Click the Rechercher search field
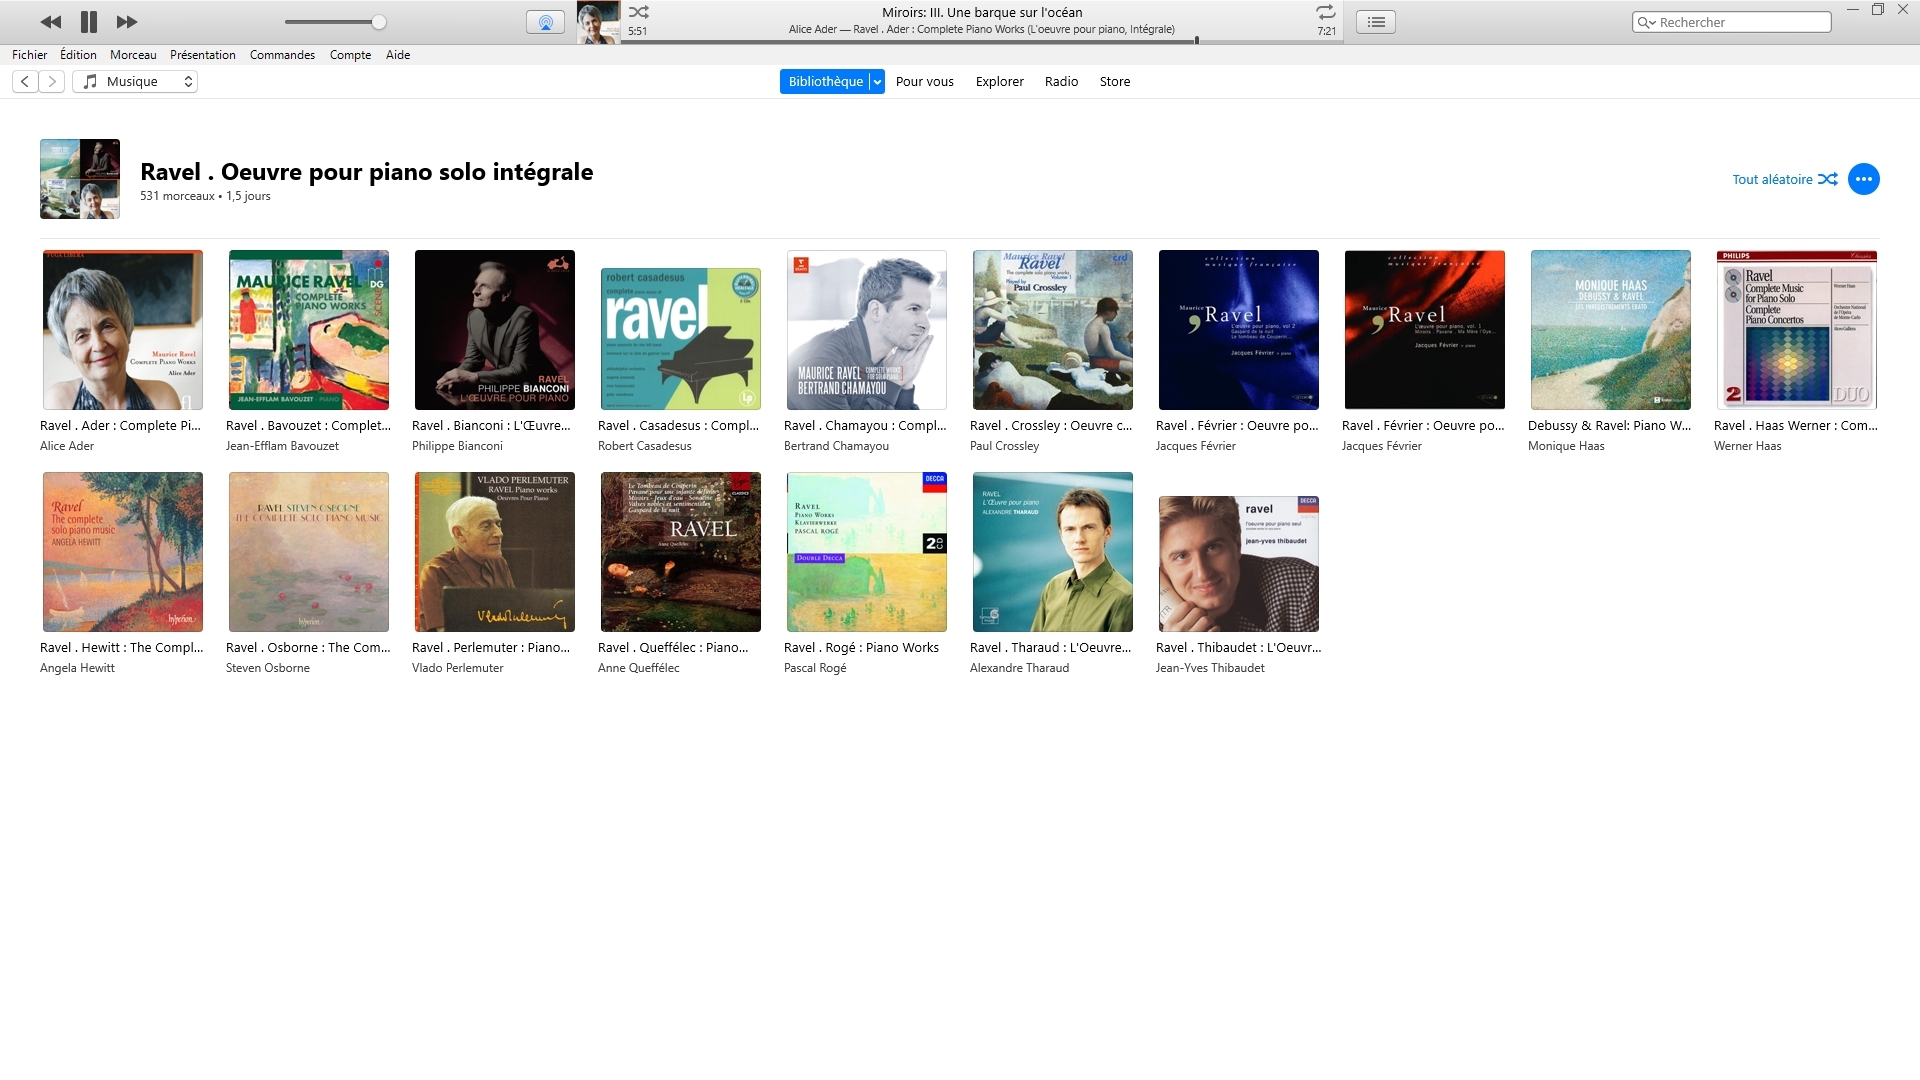 pos(1732,22)
